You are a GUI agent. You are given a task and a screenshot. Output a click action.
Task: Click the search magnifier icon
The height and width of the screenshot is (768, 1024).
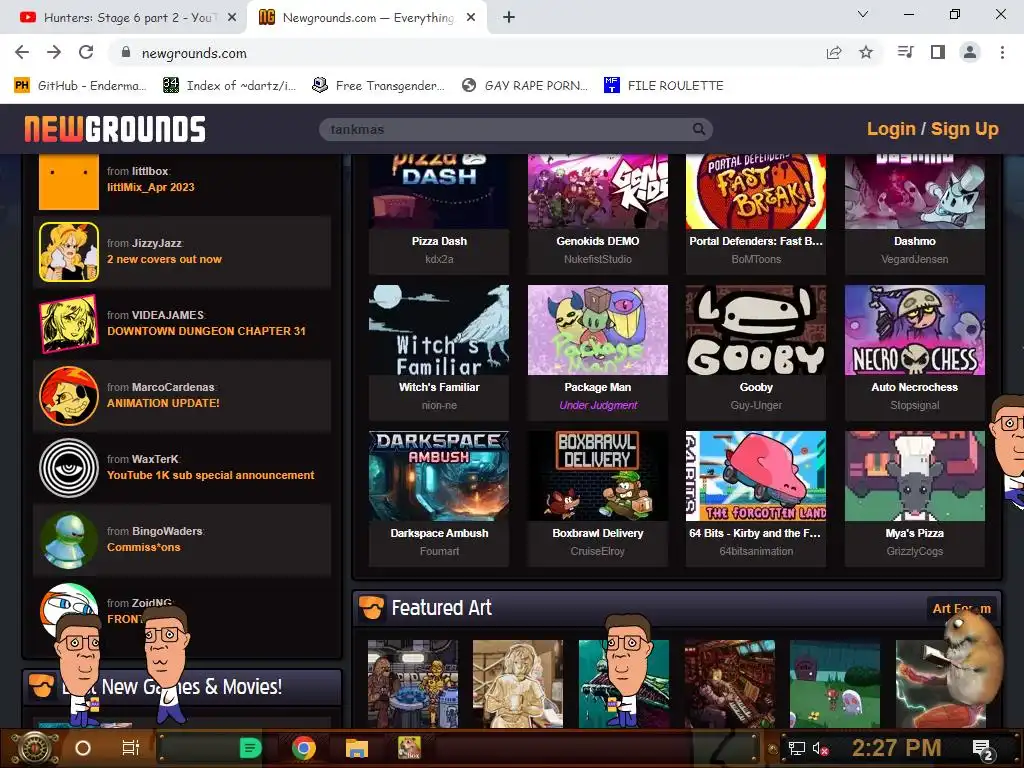point(699,129)
